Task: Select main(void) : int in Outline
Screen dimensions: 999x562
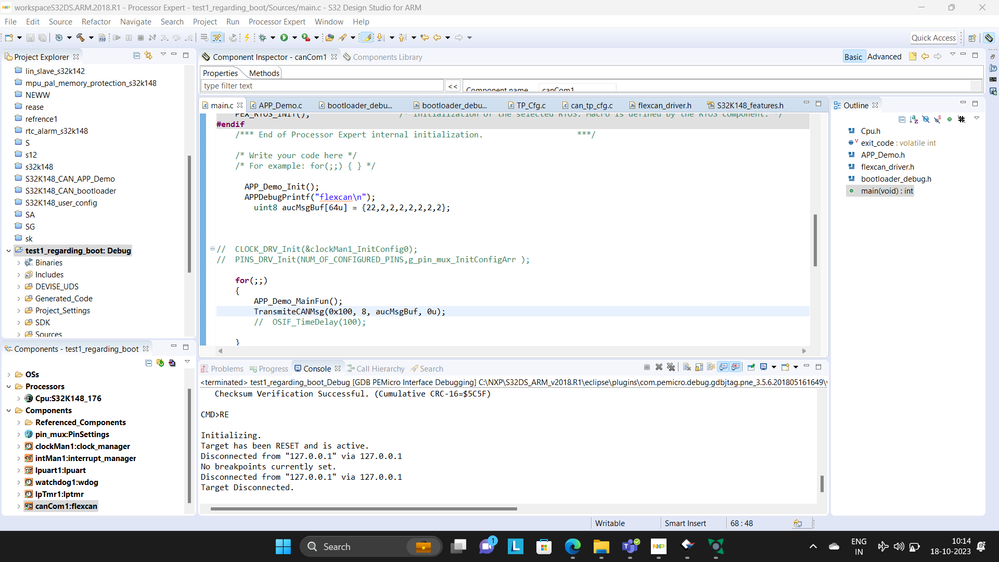Action: 886,191
